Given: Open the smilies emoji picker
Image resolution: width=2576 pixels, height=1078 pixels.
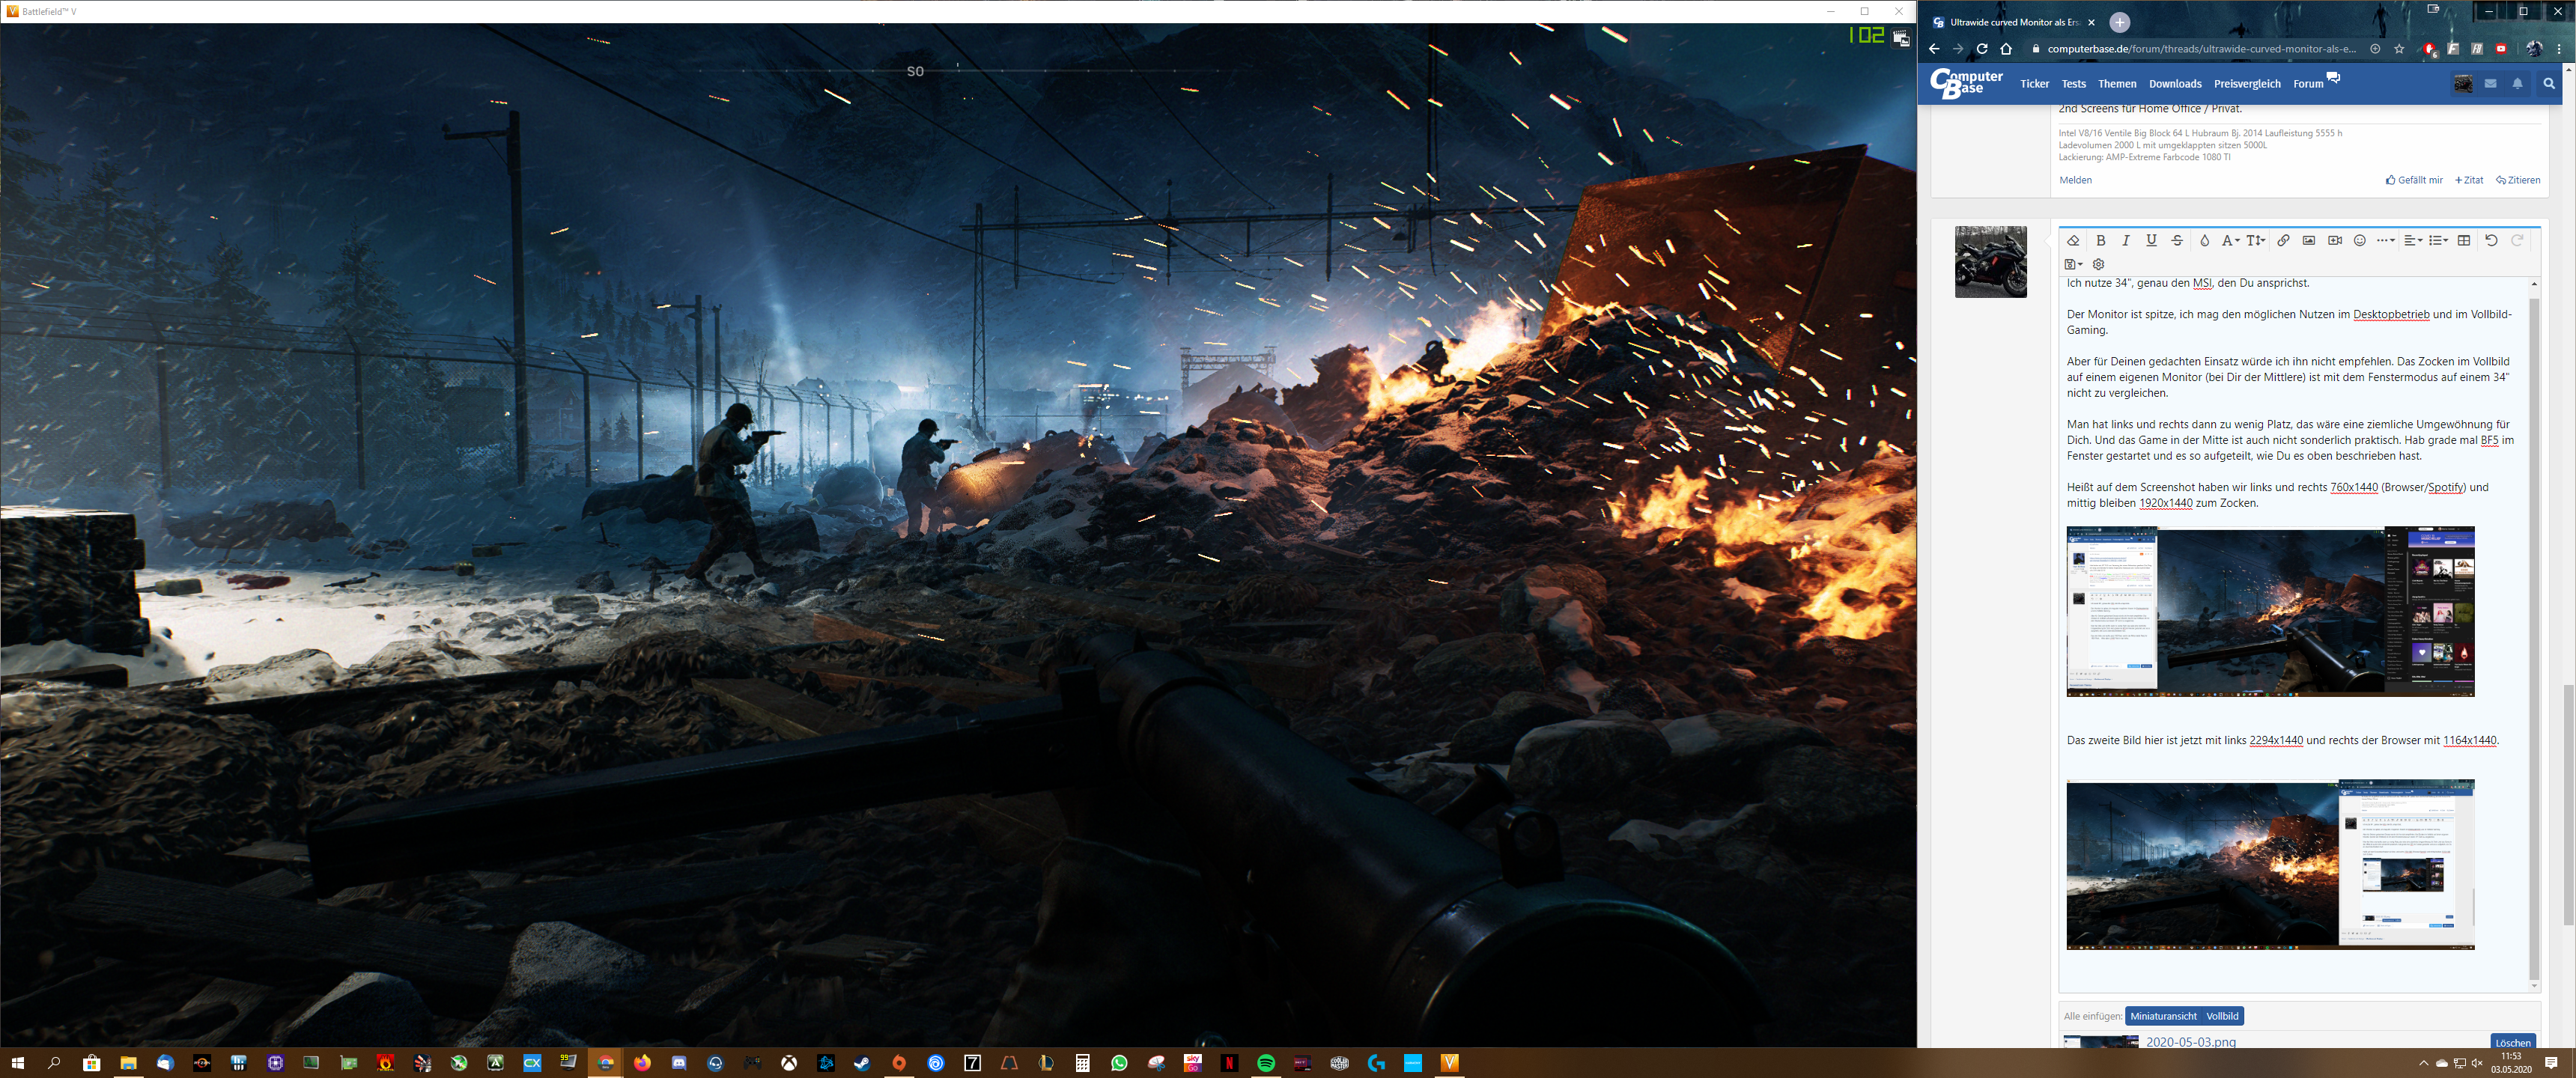Looking at the screenshot, I should pyautogui.click(x=2360, y=240).
